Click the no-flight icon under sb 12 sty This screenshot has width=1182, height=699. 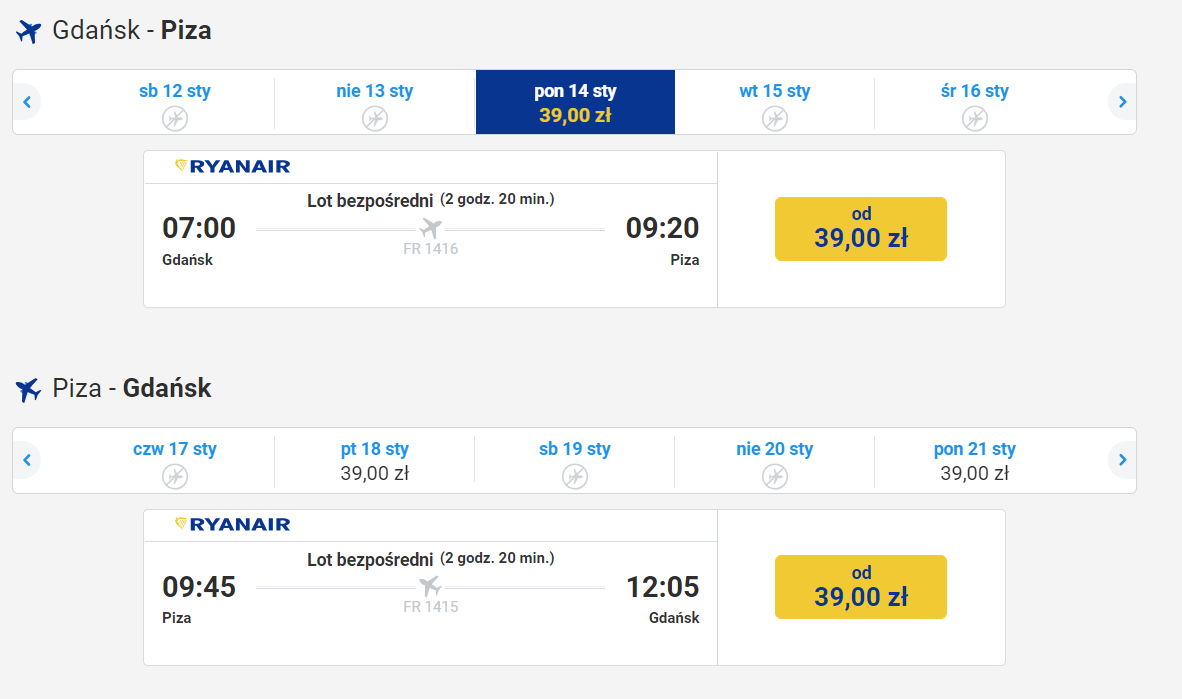175,118
